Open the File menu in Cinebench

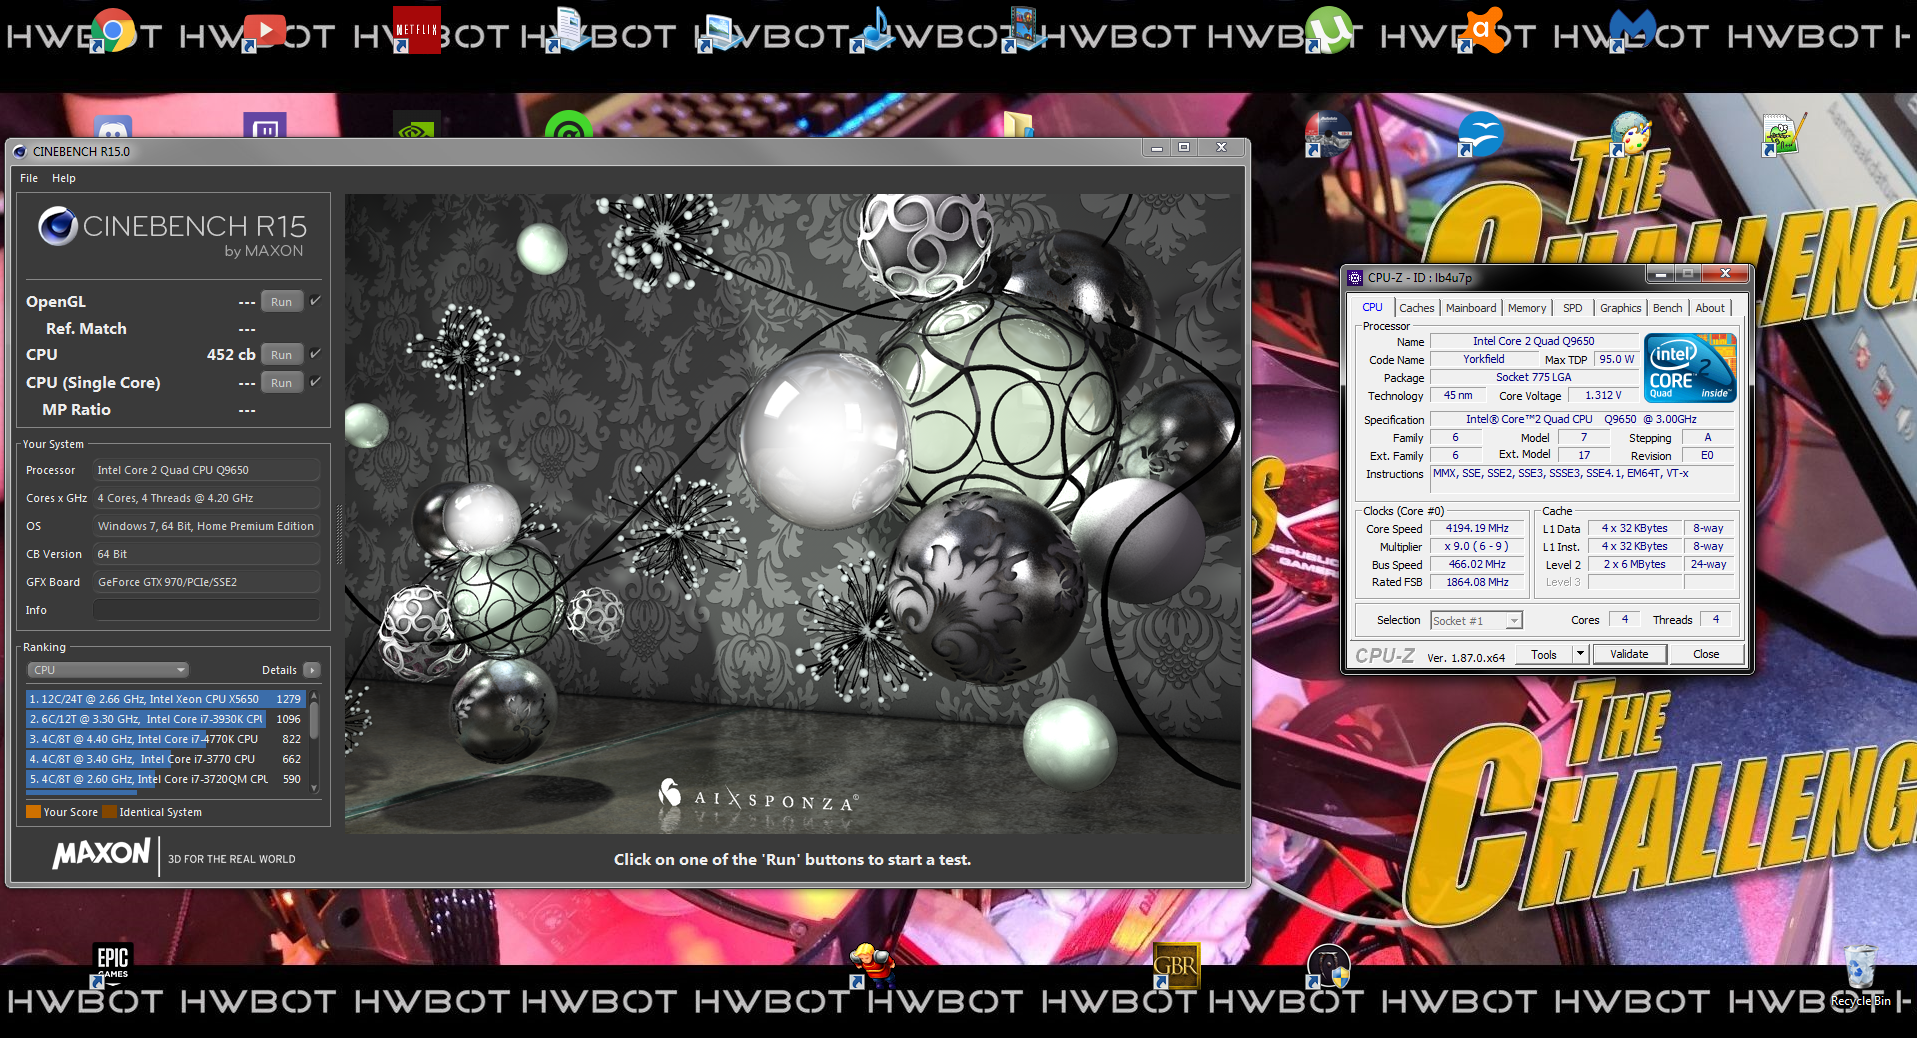(29, 178)
